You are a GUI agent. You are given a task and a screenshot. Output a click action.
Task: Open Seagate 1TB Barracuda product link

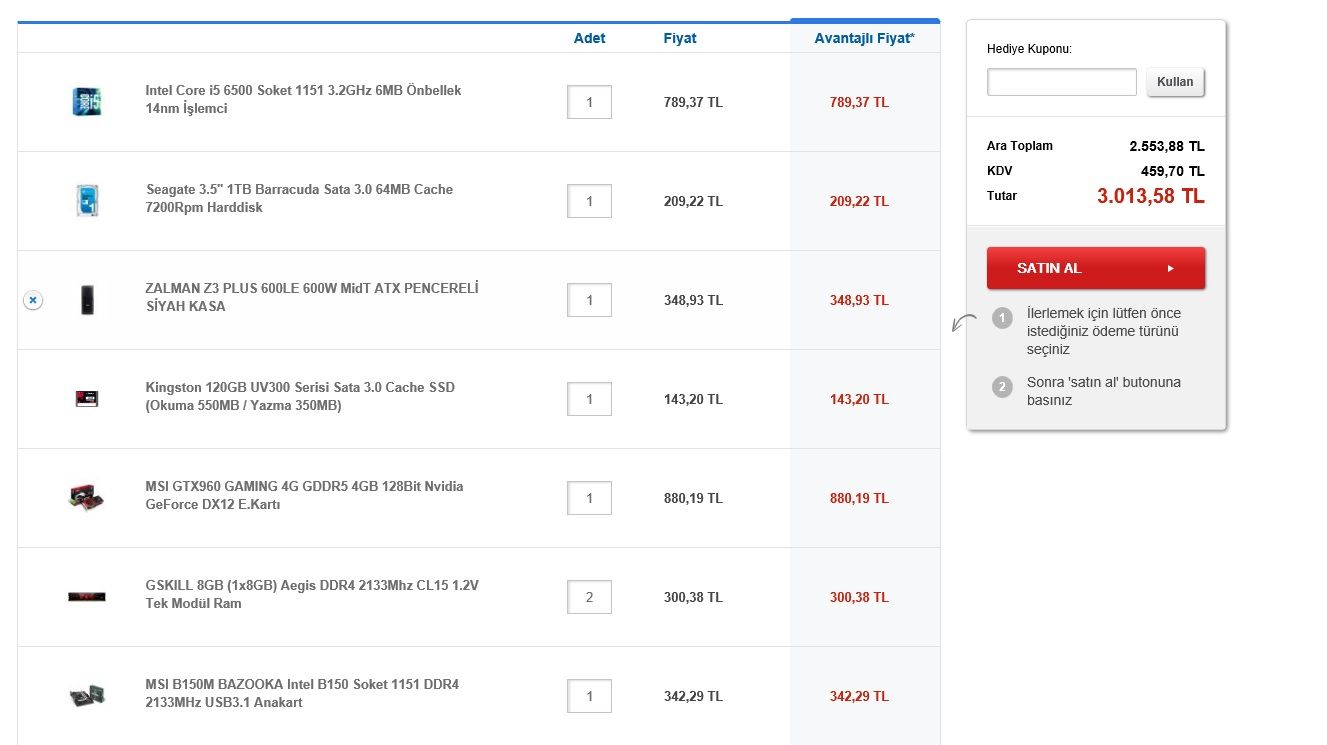pos(298,198)
